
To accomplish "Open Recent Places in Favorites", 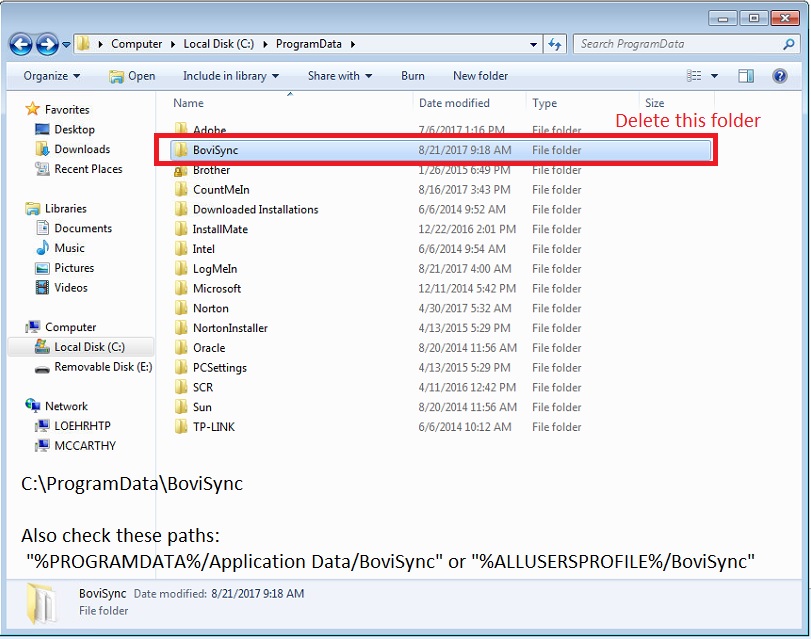I will 88,169.
